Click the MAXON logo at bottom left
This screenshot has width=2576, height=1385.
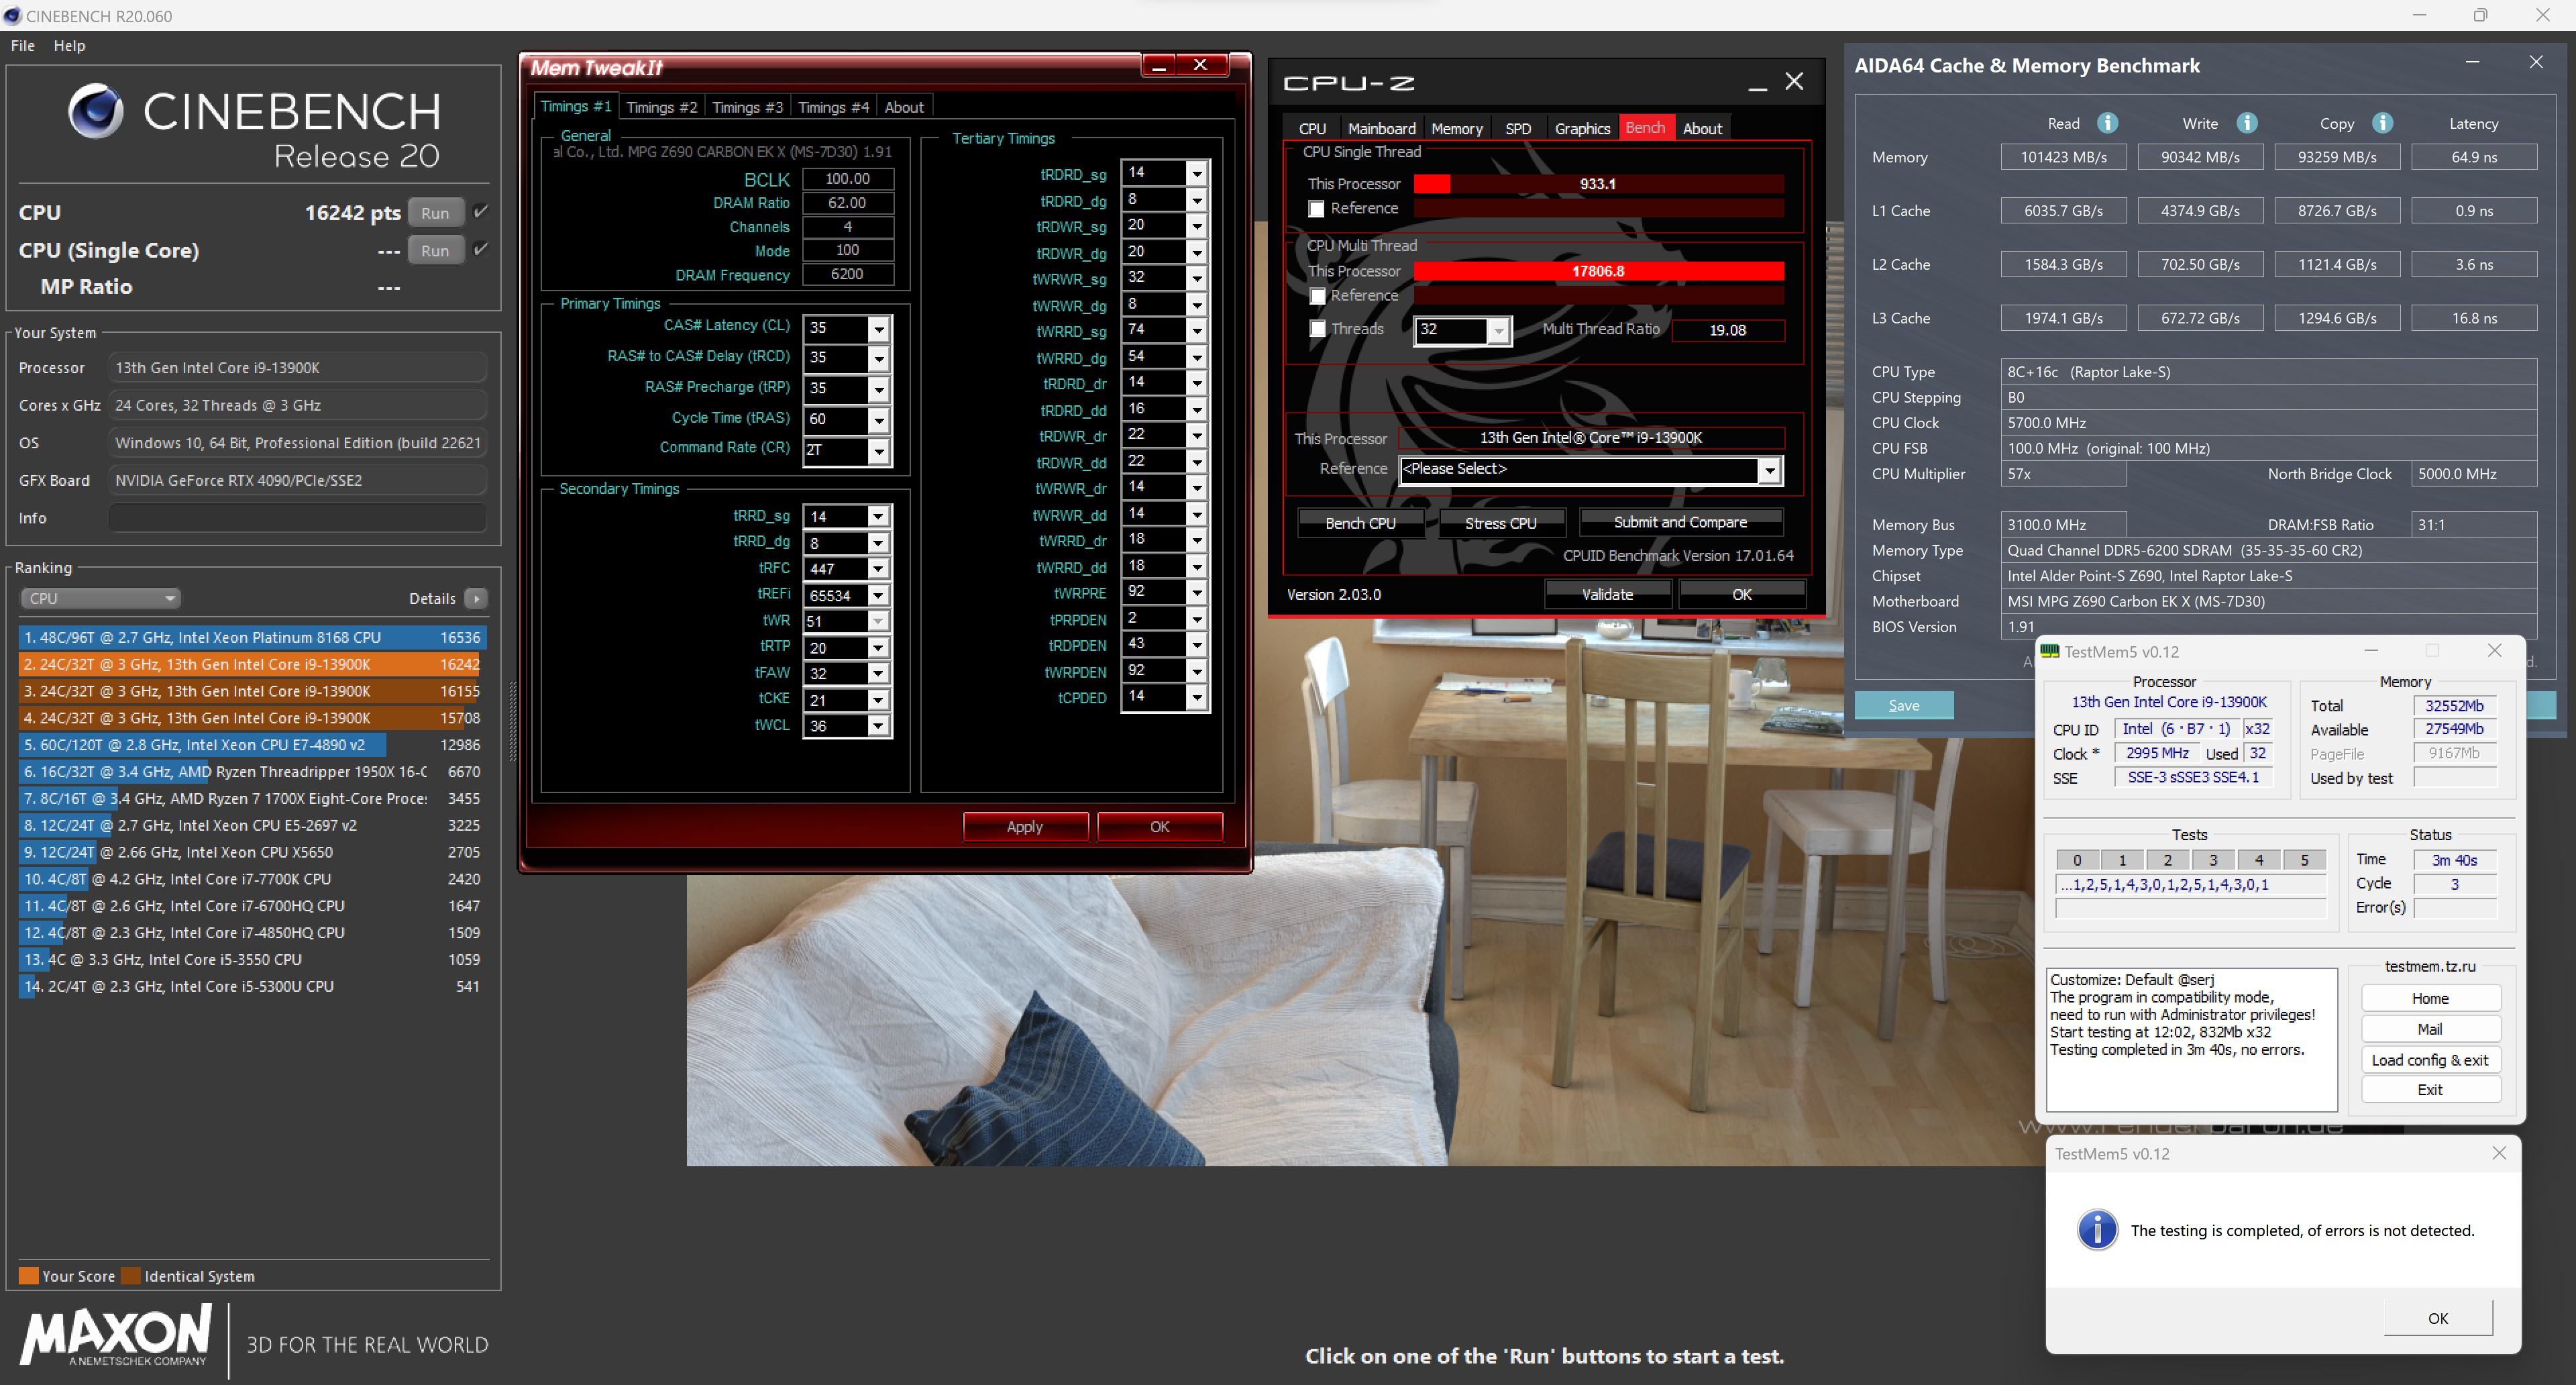pos(116,1335)
